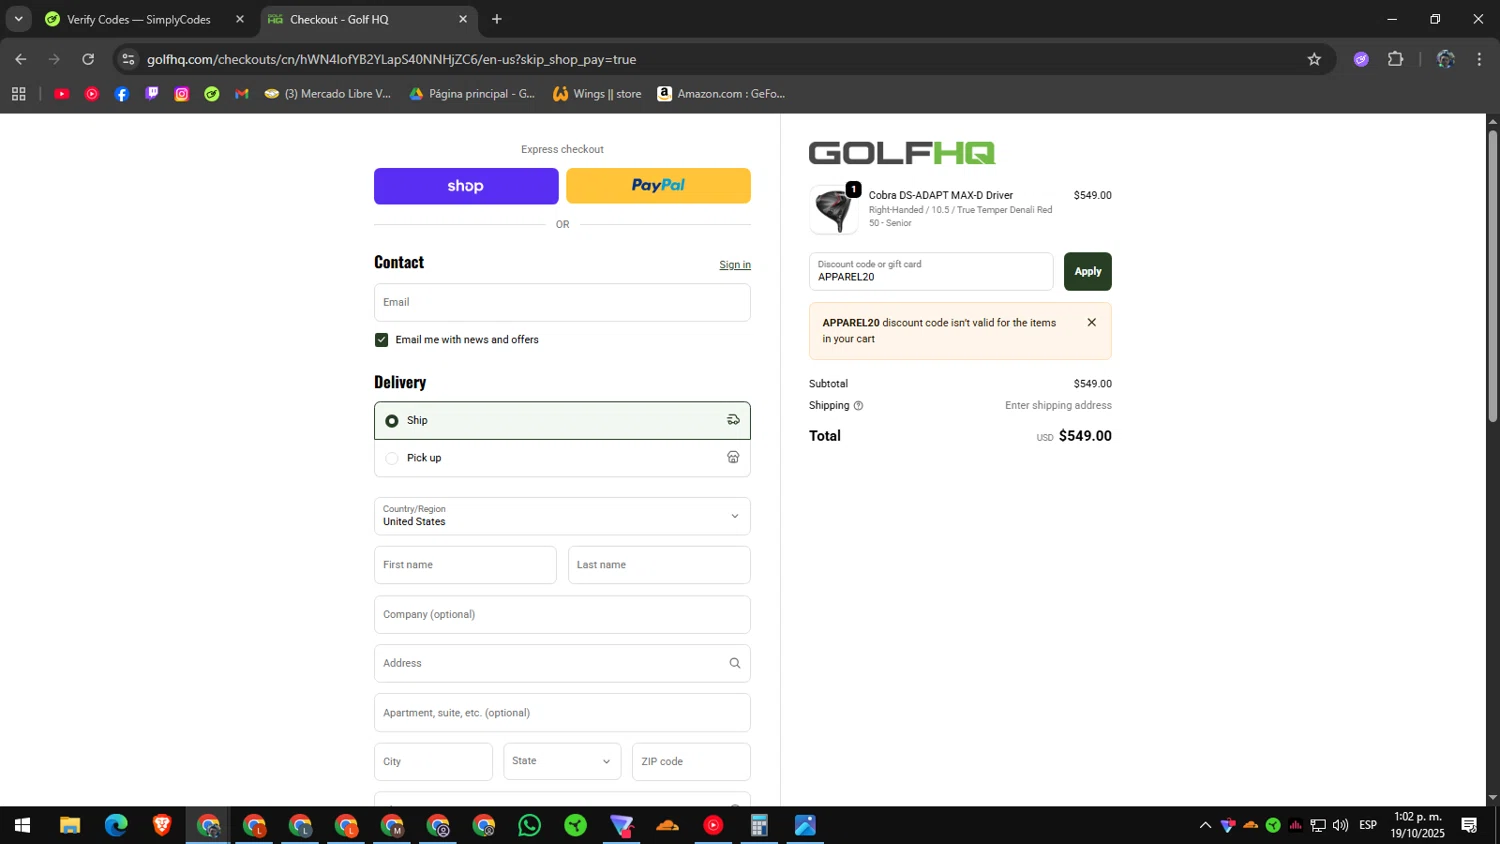Open the Instagram bookmark icon
Viewport: 1500px width, 844px height.
coord(182,94)
